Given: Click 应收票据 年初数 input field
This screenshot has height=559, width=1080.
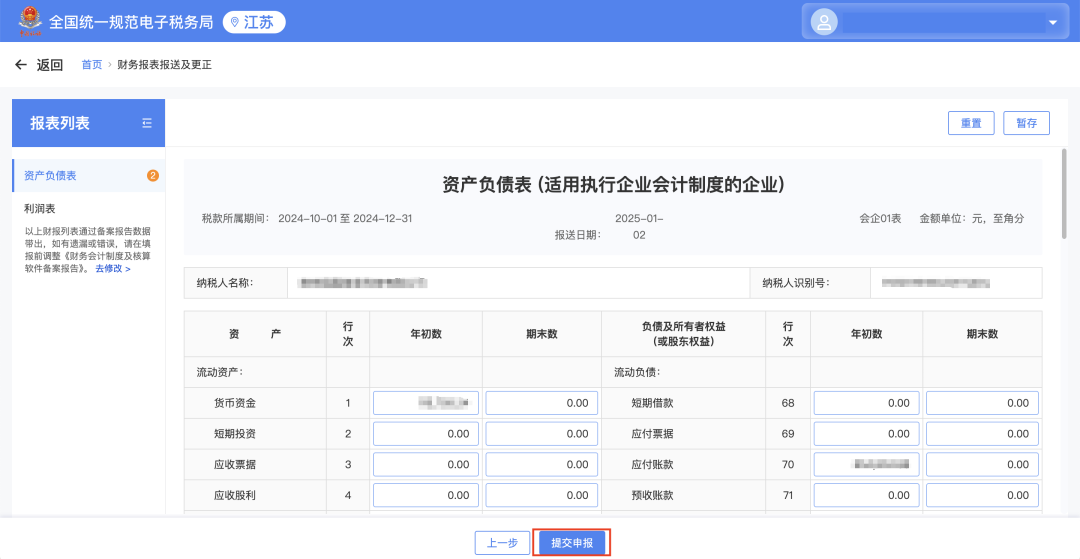Looking at the screenshot, I should [x=426, y=465].
